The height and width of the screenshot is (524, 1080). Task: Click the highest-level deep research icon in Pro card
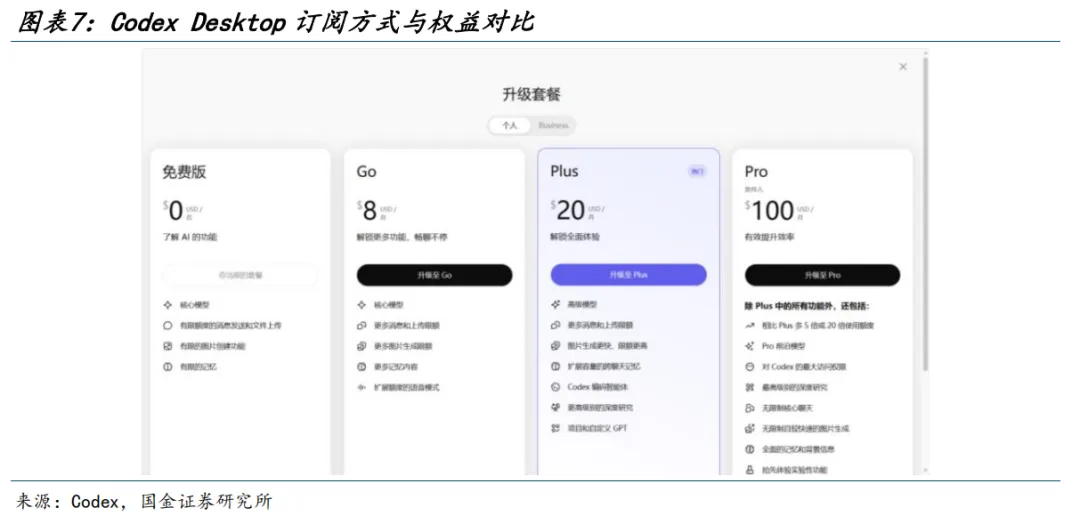tap(750, 387)
